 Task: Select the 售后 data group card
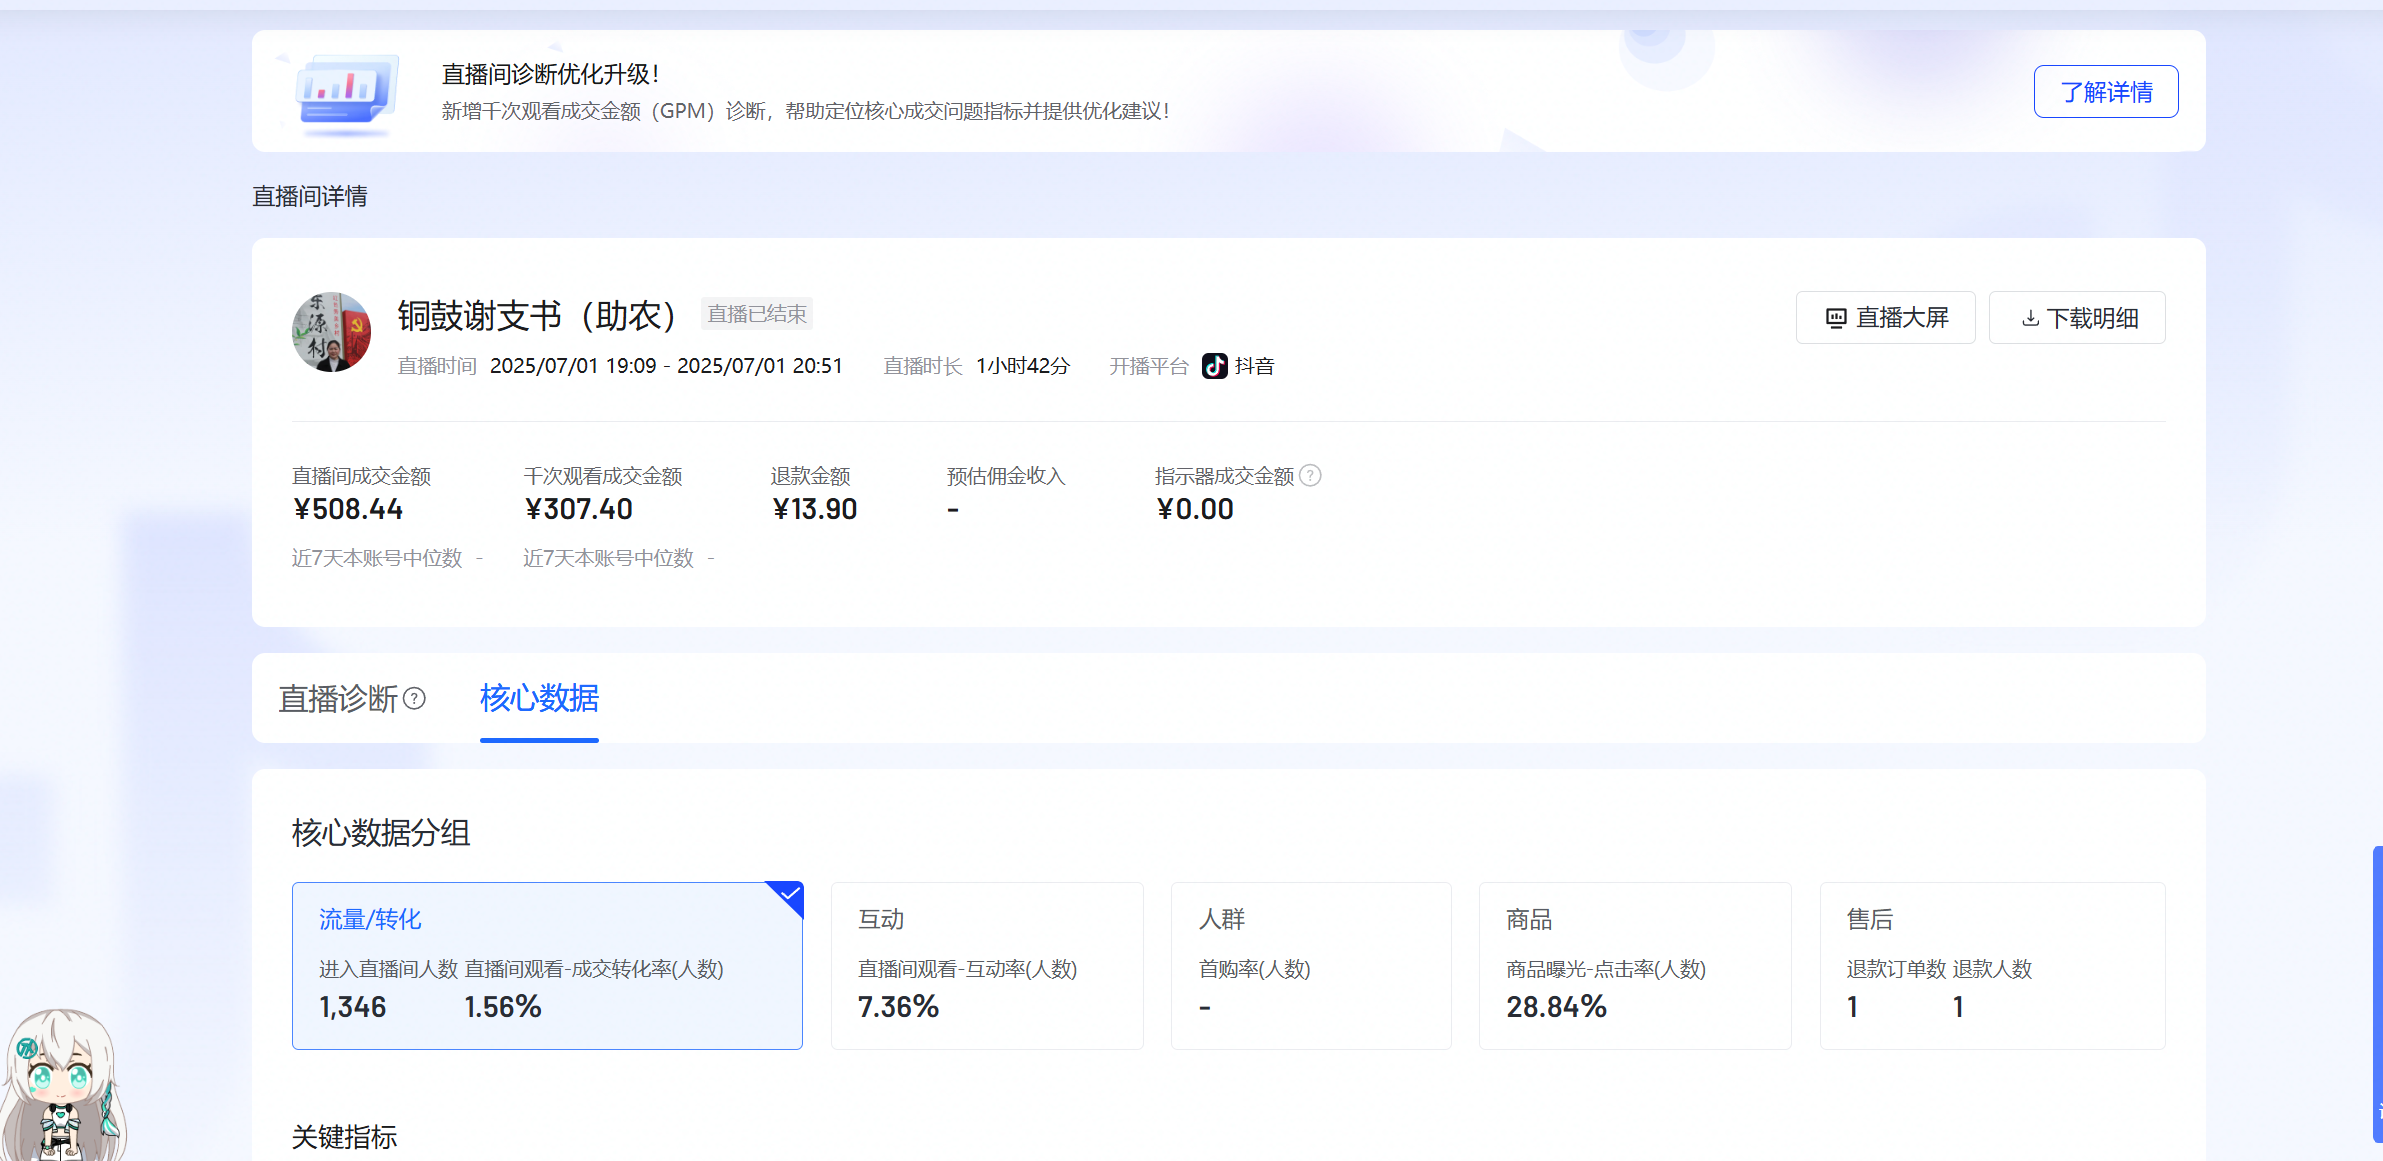tap(1991, 965)
